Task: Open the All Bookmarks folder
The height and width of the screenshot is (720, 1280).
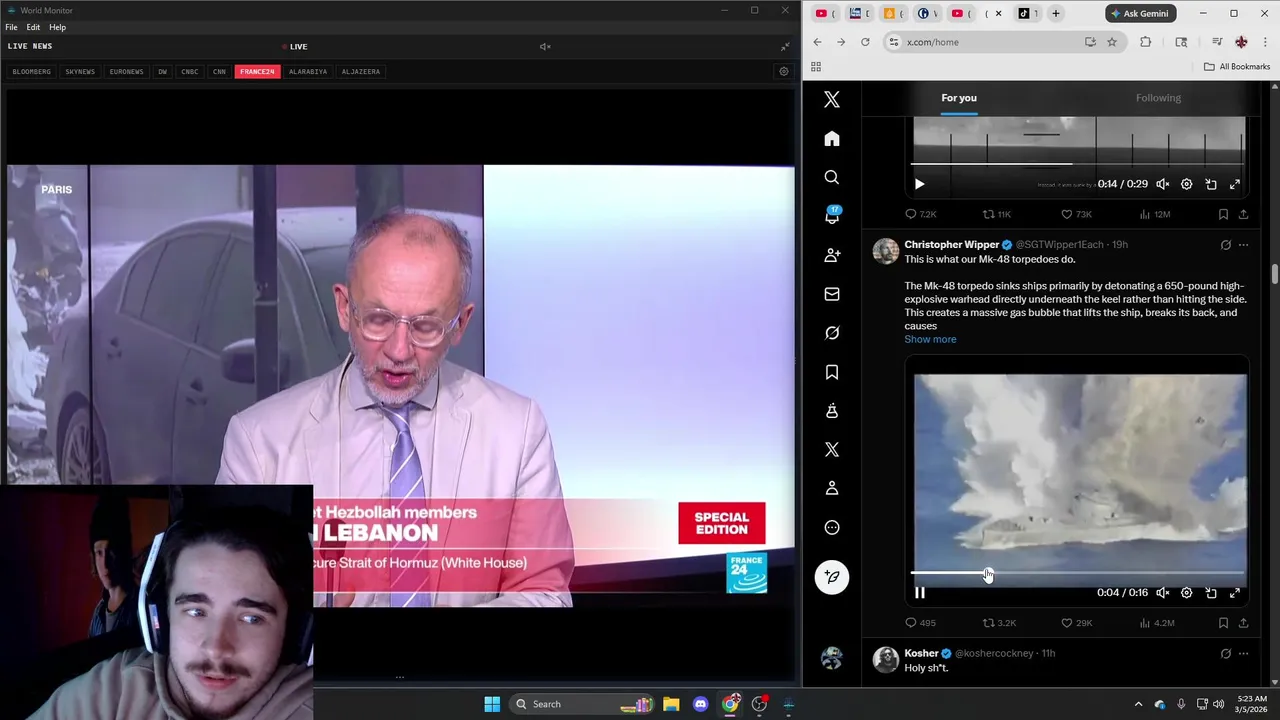Action: coord(1236,66)
